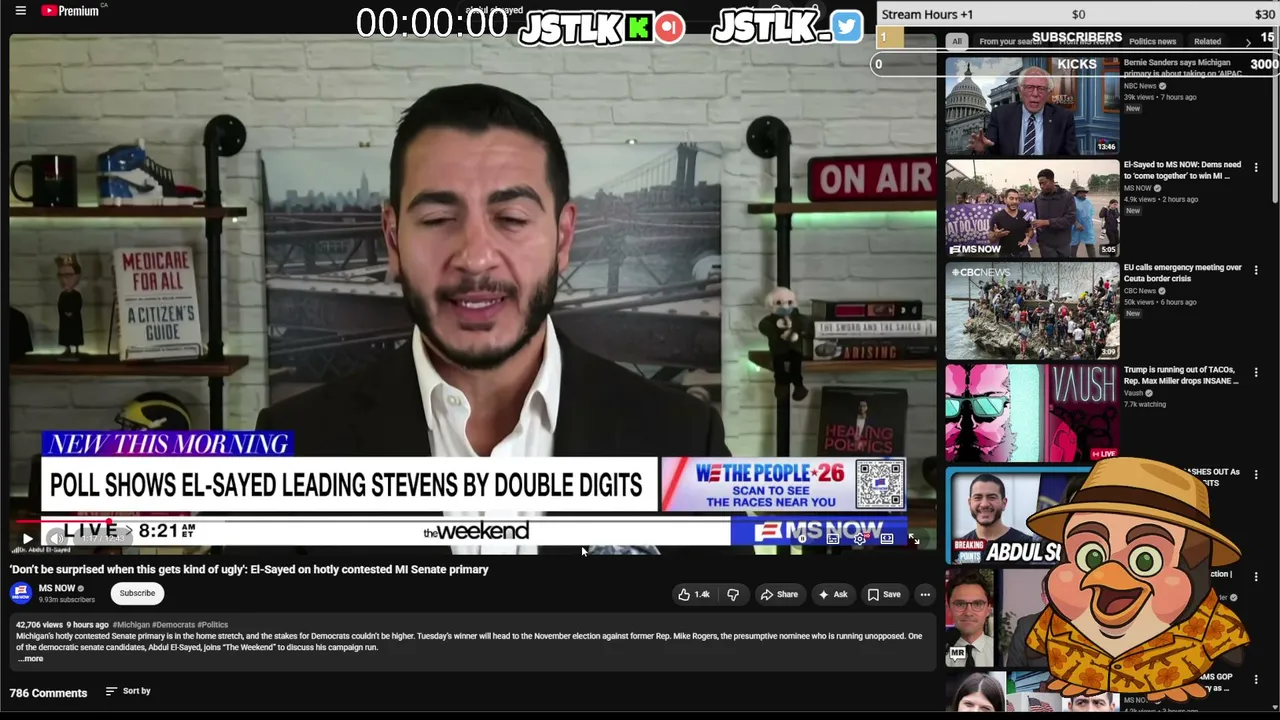Click the Twitter bird icon in overlay

[x=846, y=27]
